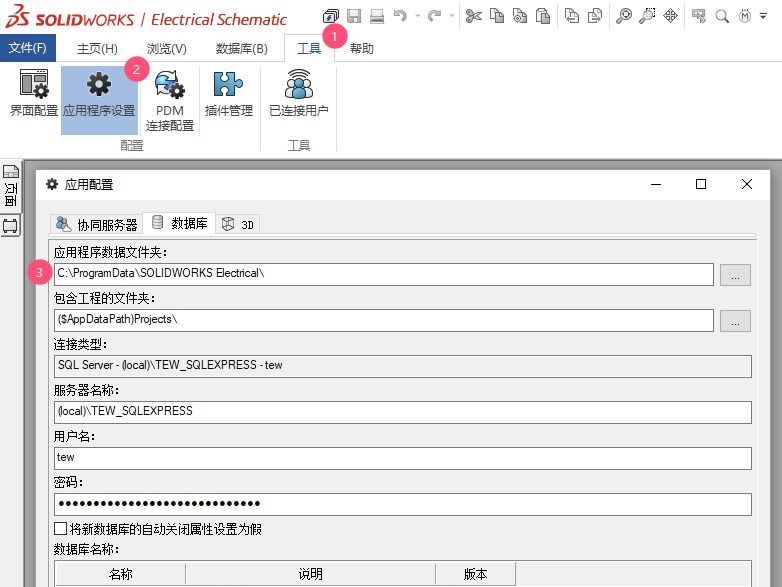Expand the undo history dropdown arrow
This screenshot has height=587, width=782.
pyautogui.click(x=416, y=16)
